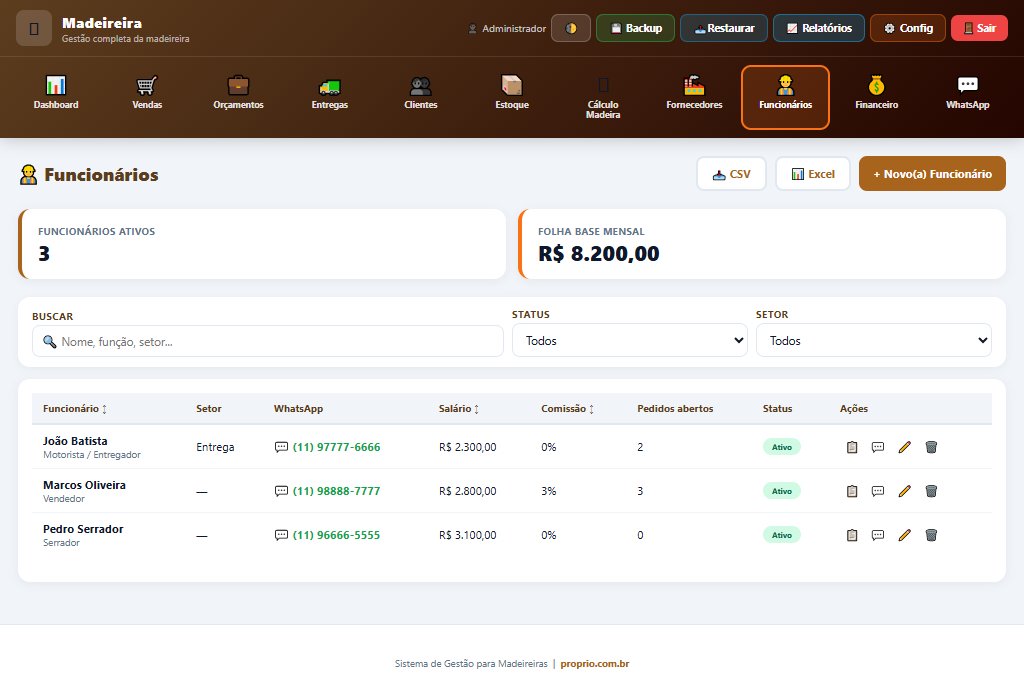View Pedro Serrador's clipboard details

click(852, 535)
